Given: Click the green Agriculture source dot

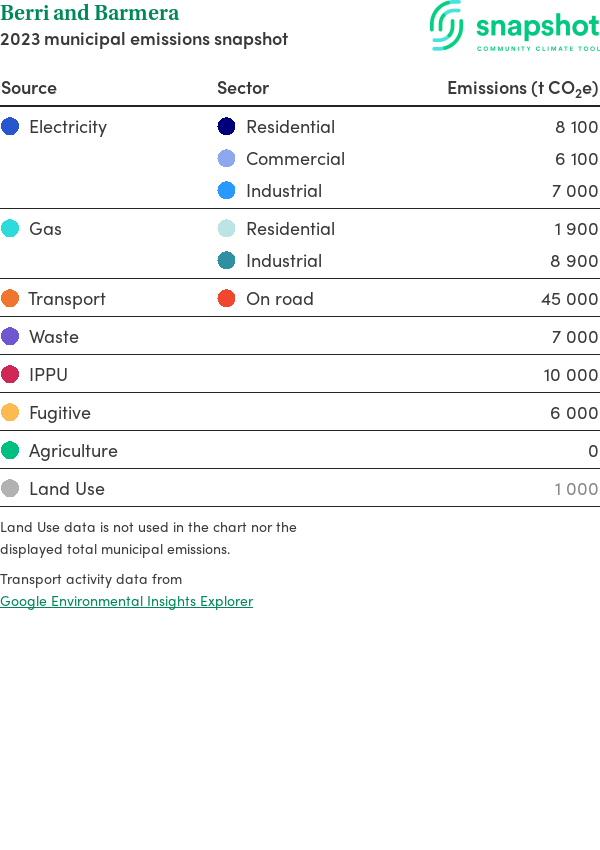Looking at the screenshot, I should click(10, 451).
